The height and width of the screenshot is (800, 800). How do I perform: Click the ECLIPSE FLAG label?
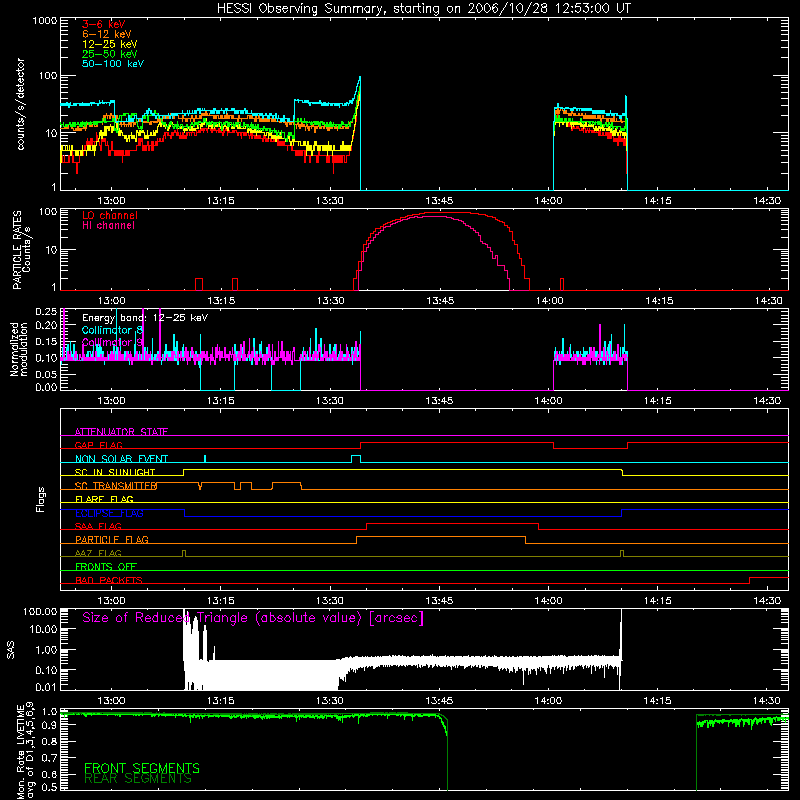pyautogui.click(x=109, y=513)
